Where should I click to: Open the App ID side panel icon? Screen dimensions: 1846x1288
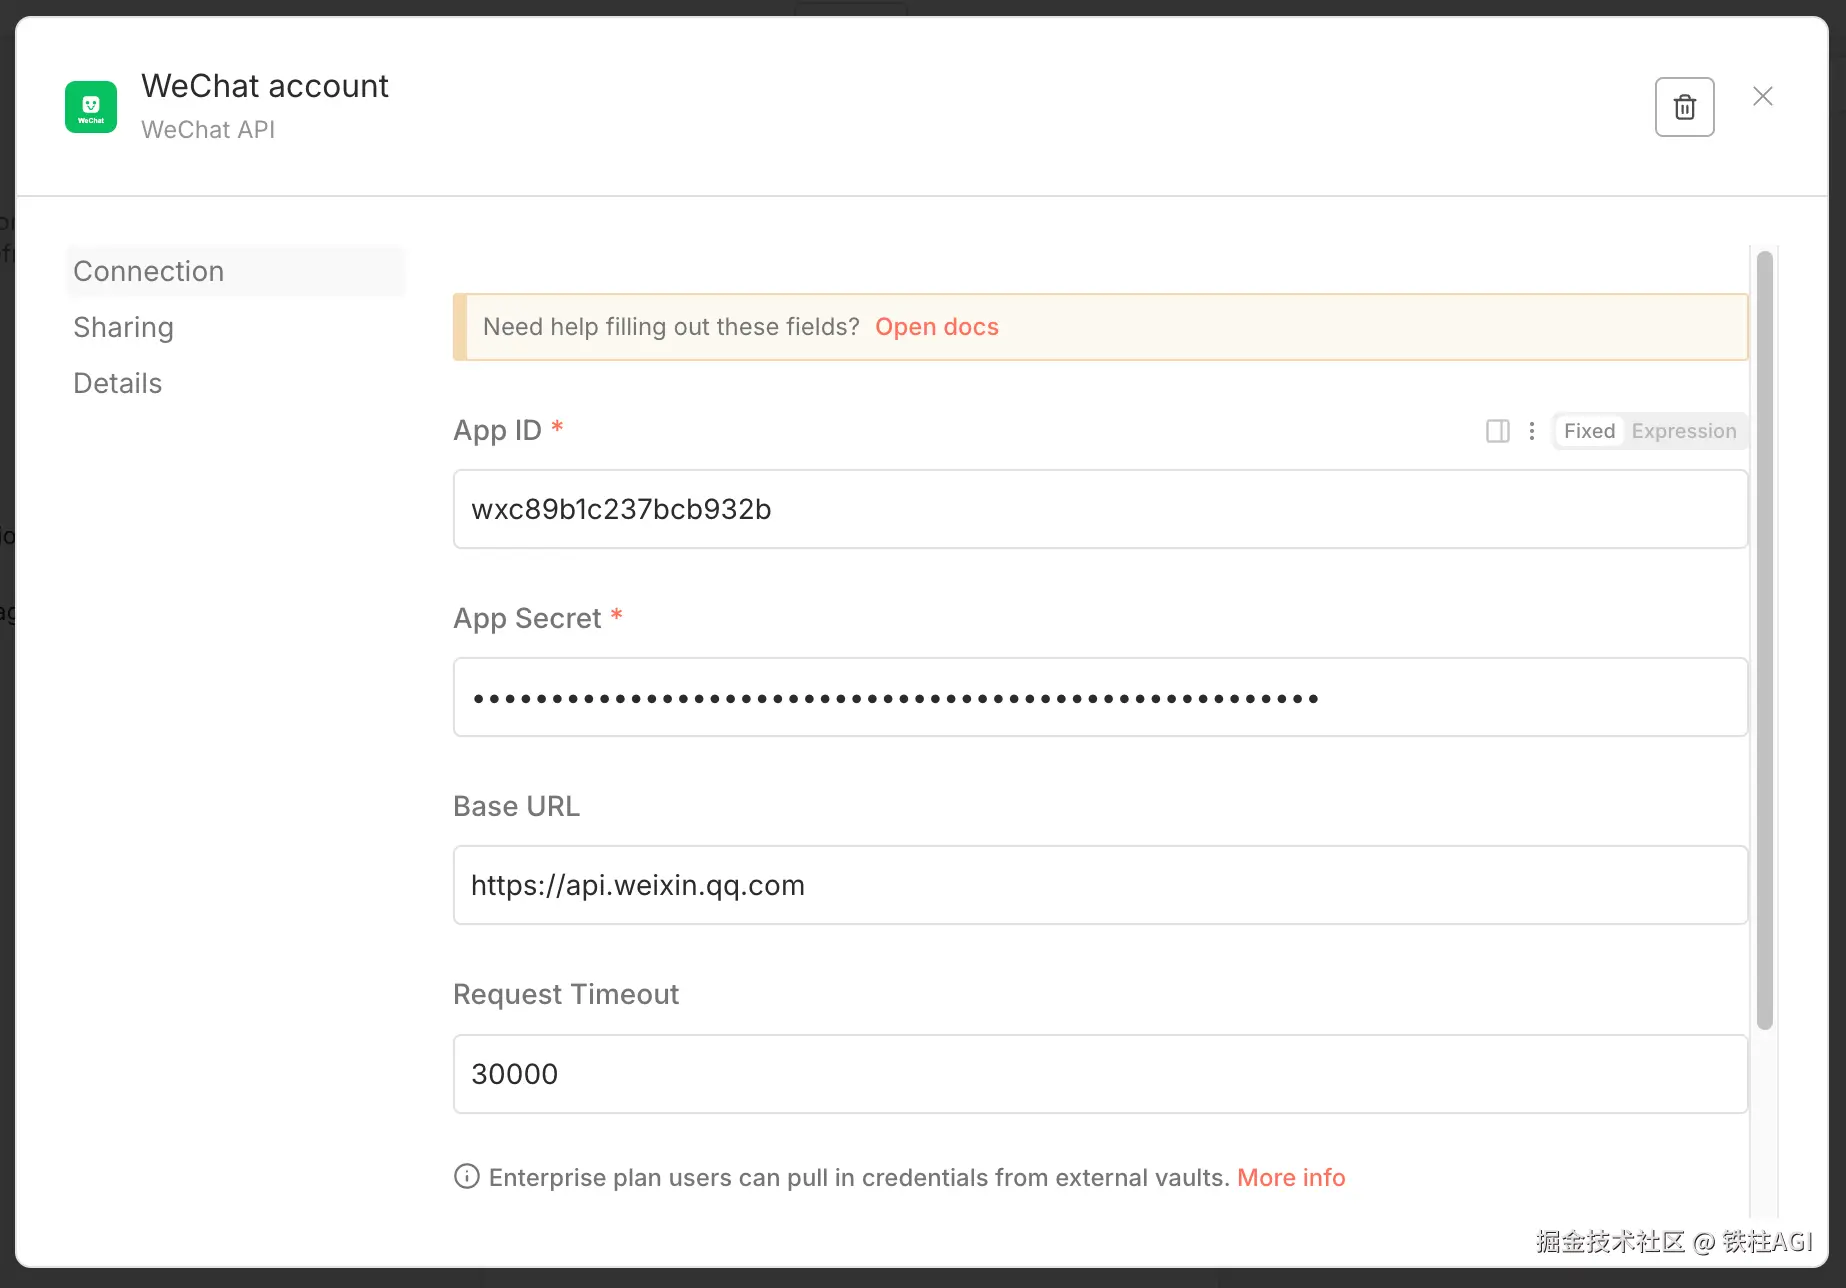(1497, 431)
